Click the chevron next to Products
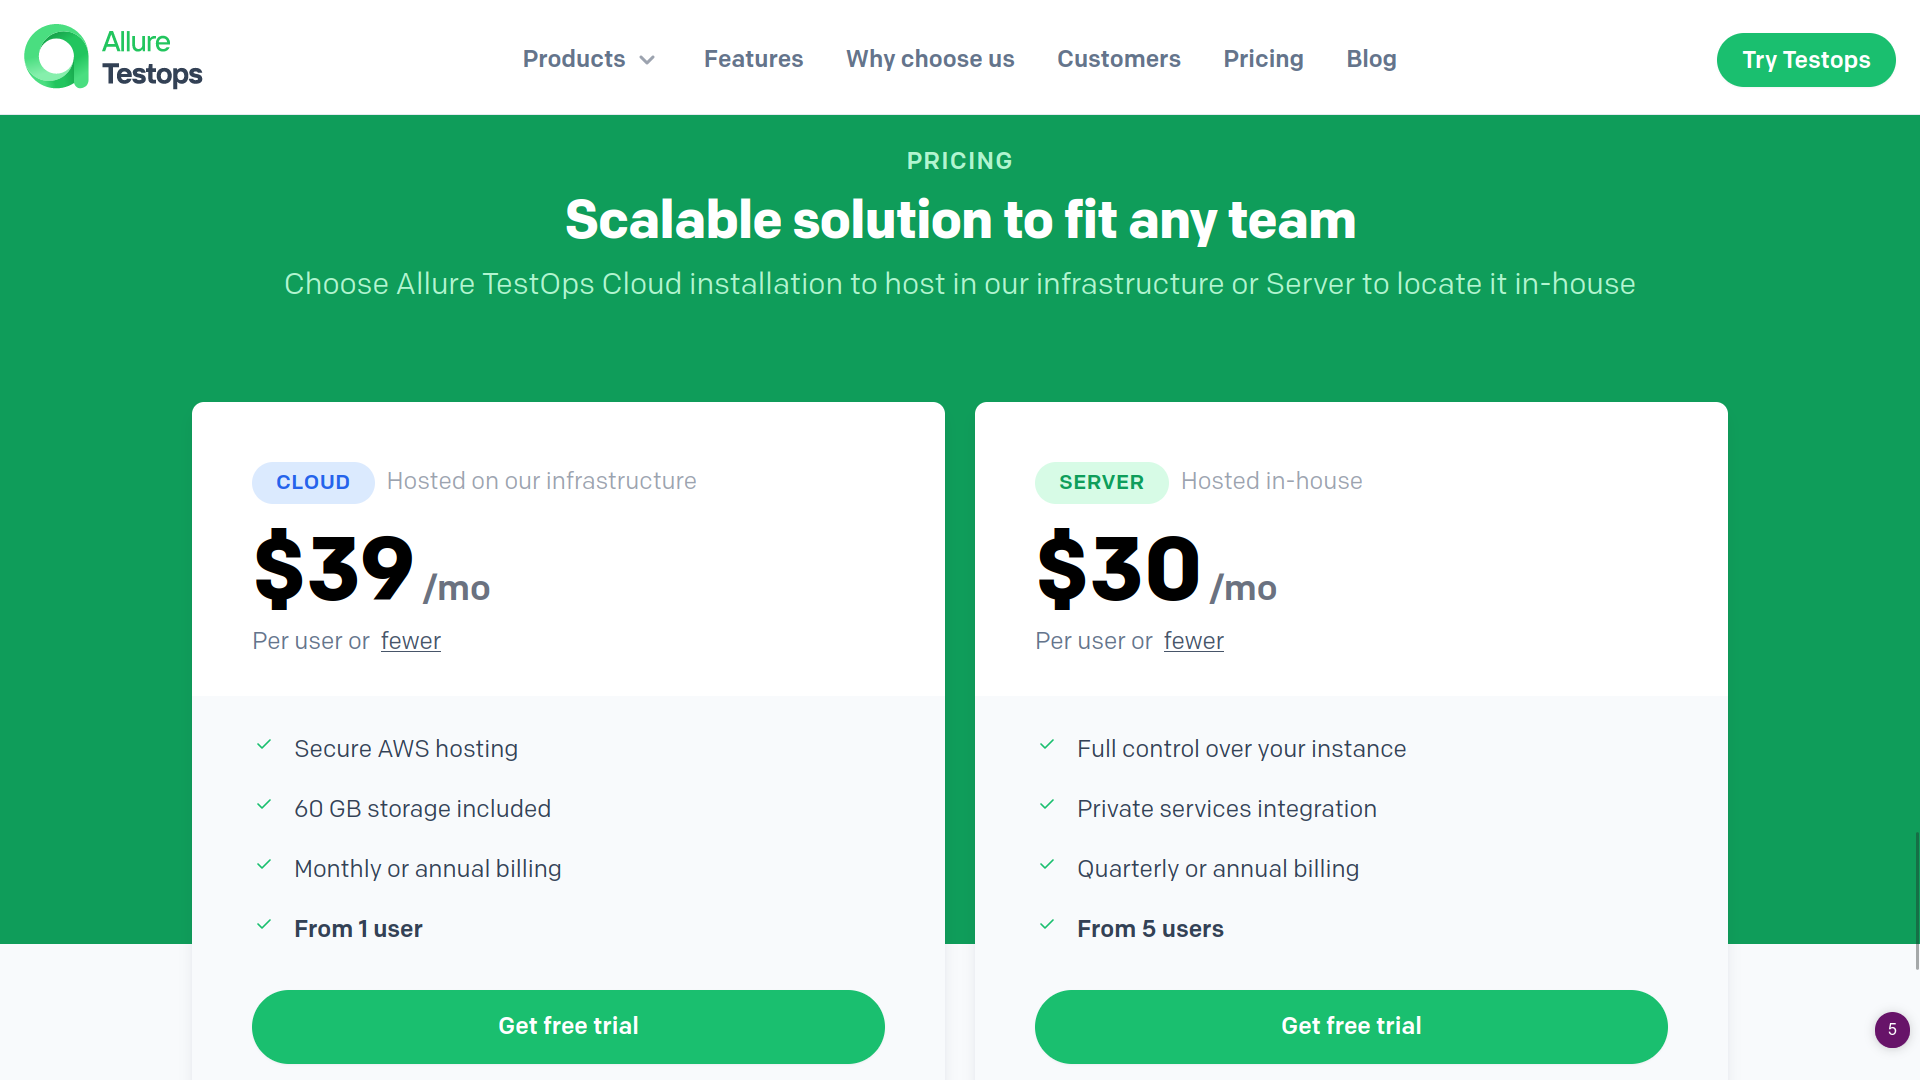 [648, 60]
